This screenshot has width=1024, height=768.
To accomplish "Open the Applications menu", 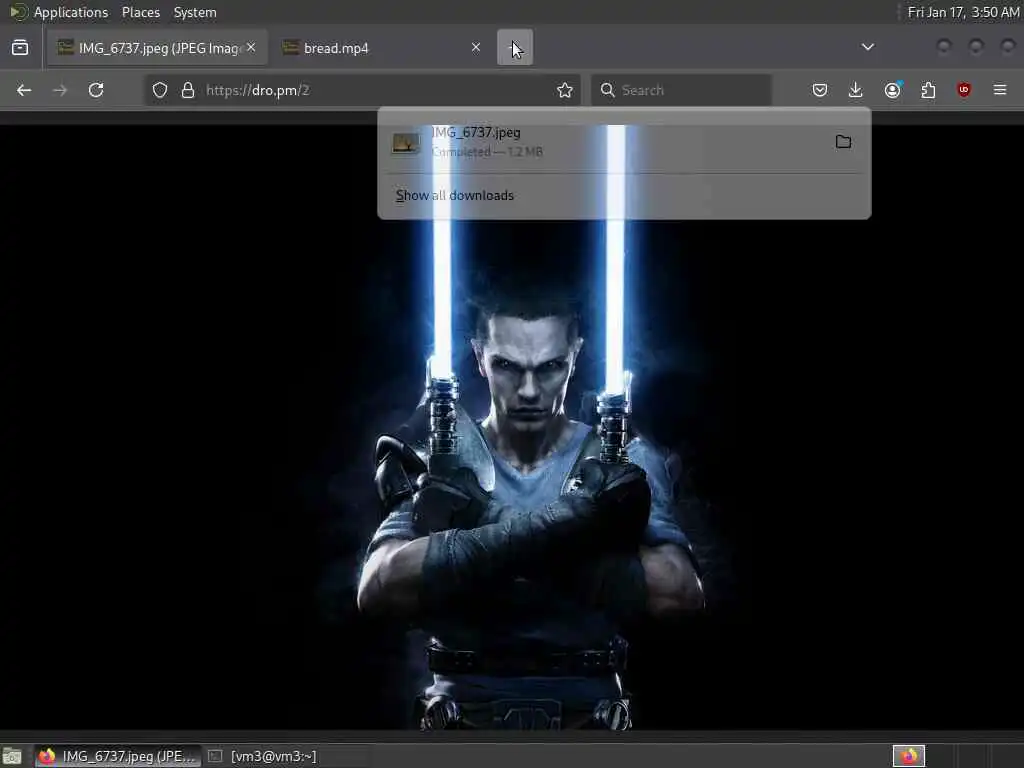I will pos(71,12).
